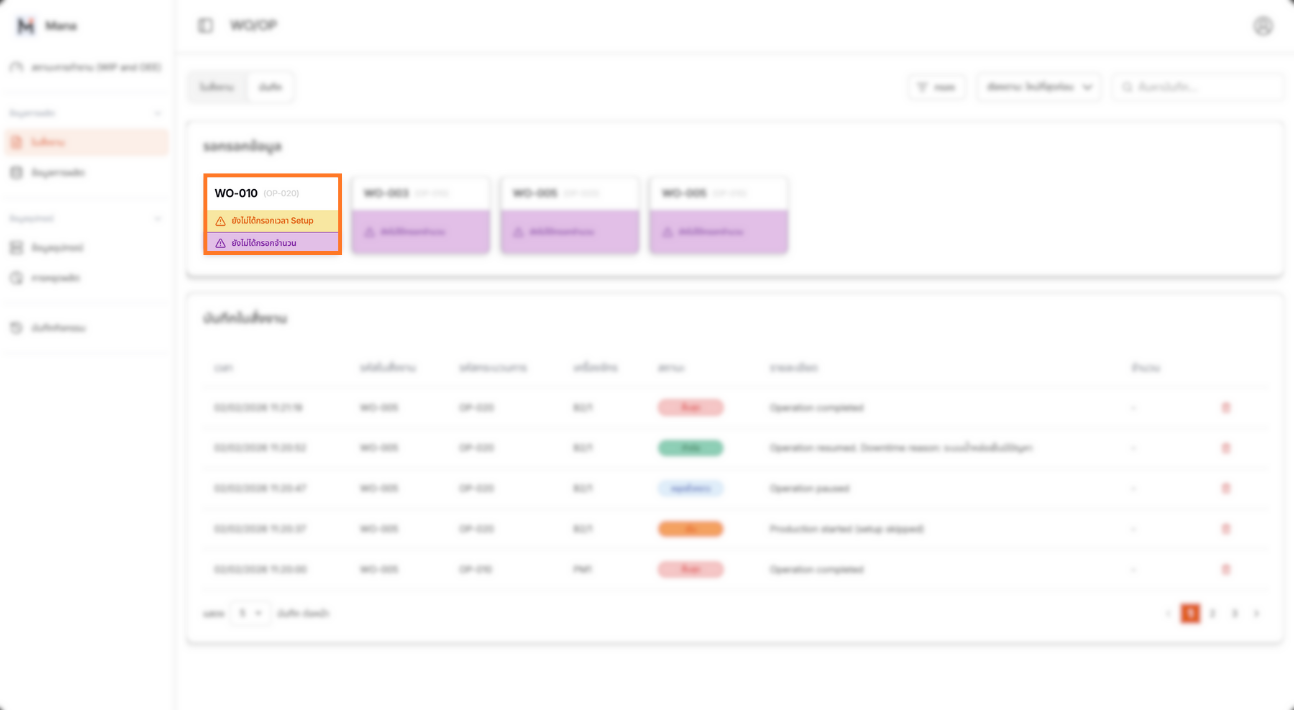
Task: Open the user profile avatar icon
Action: click(x=1263, y=26)
